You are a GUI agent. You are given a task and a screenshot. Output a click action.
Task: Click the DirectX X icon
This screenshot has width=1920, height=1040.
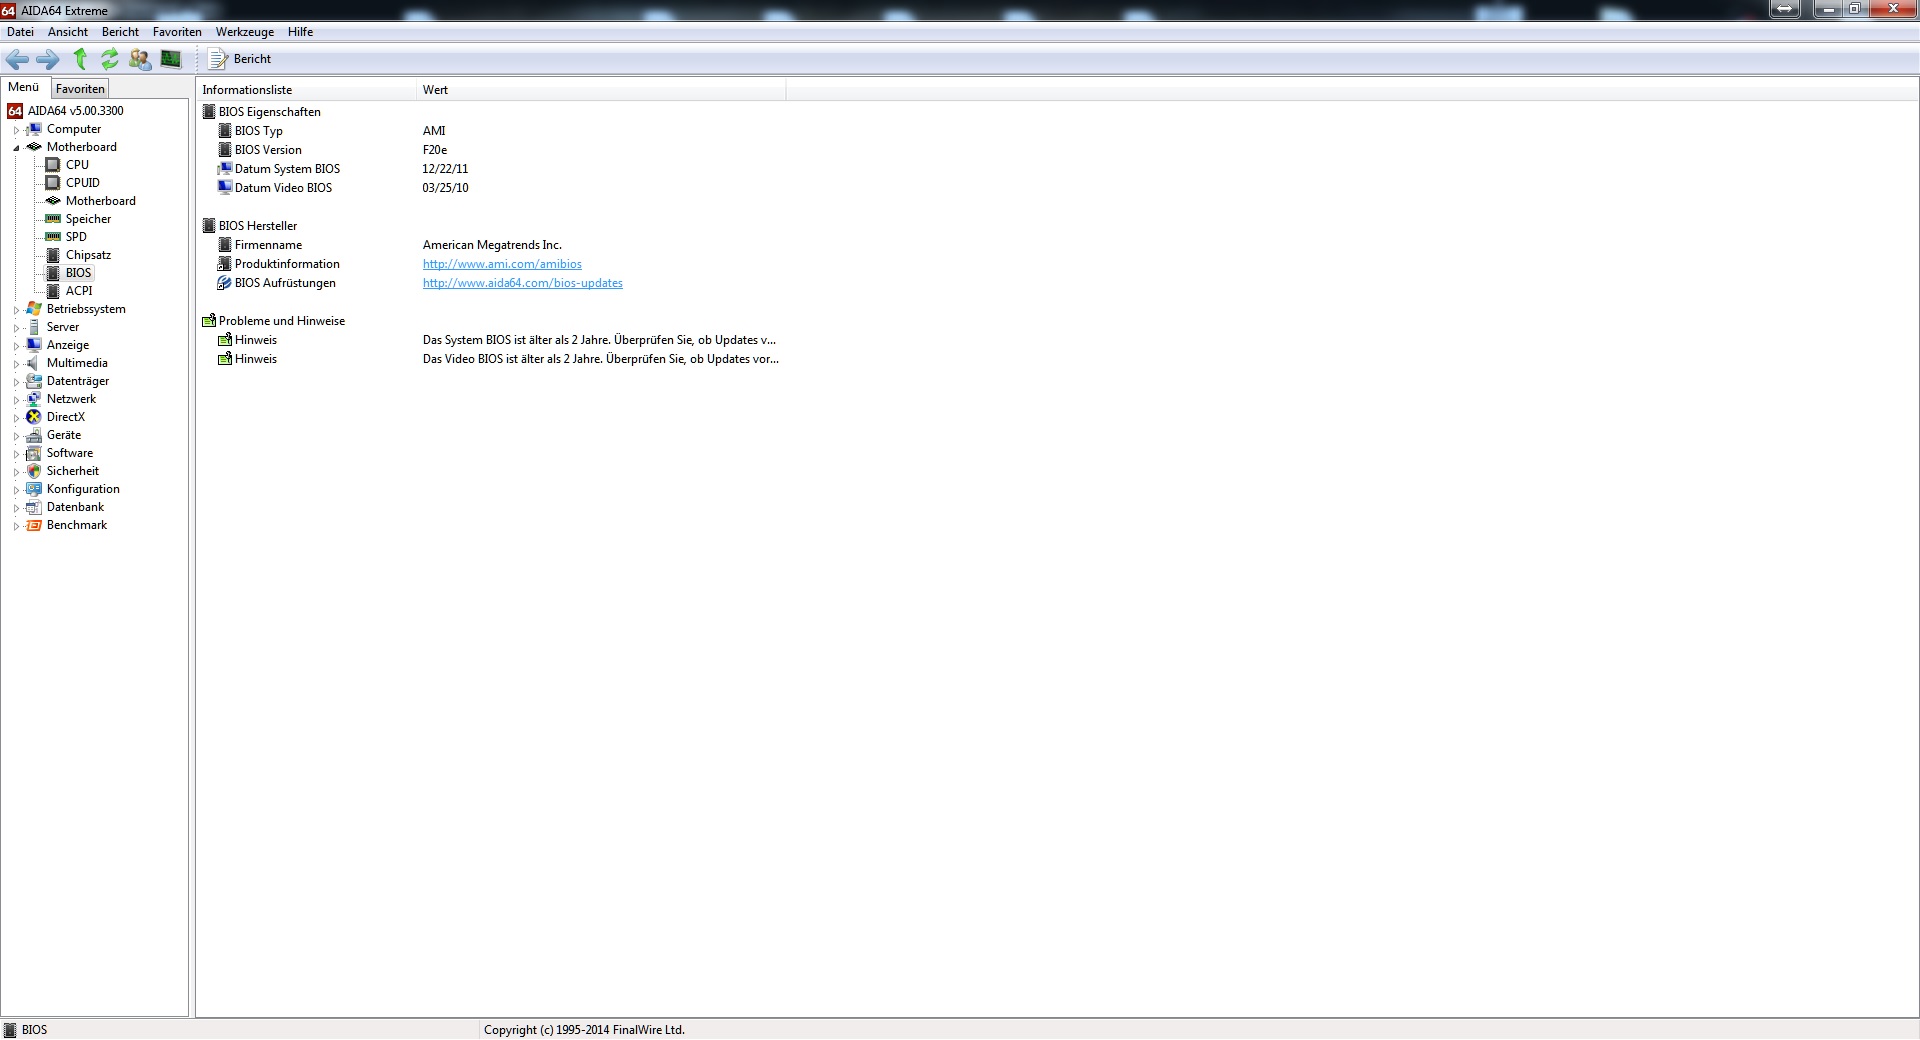pos(34,417)
